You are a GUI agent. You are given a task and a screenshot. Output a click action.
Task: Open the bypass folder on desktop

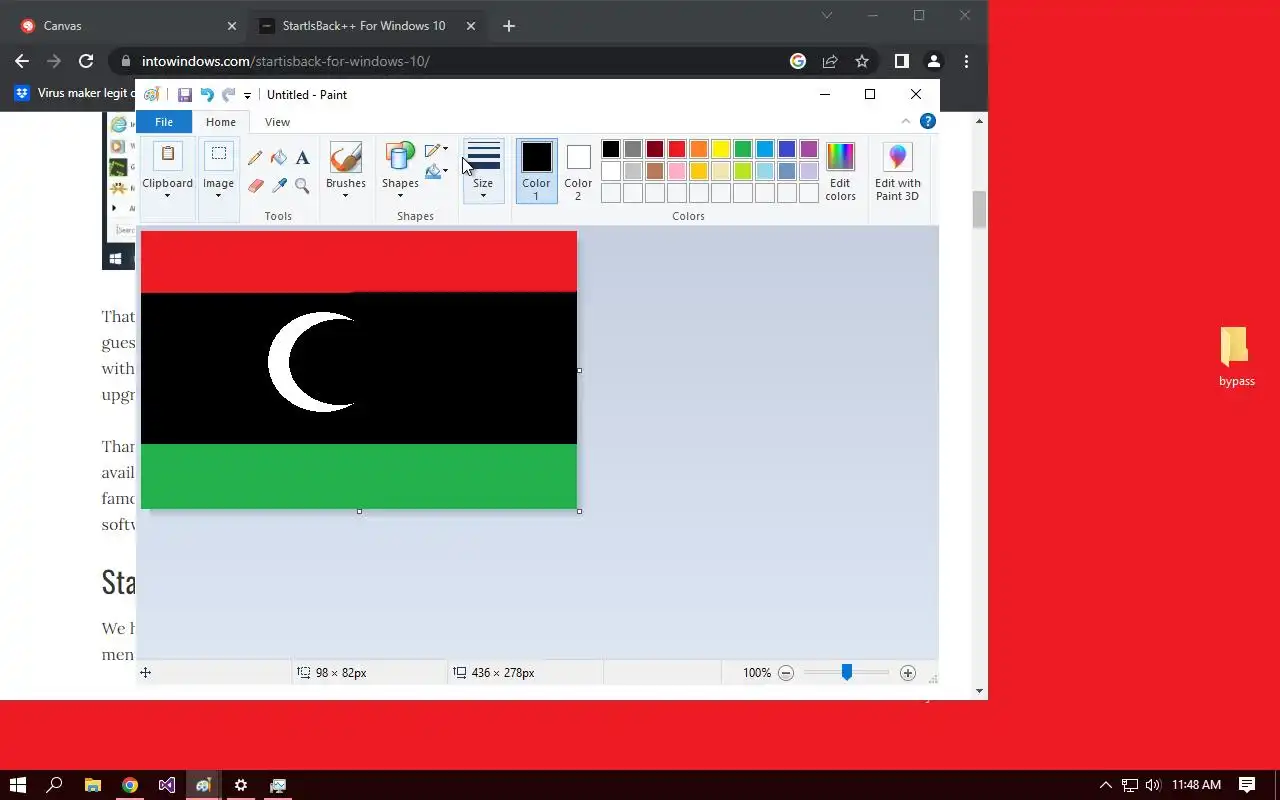(1236, 357)
